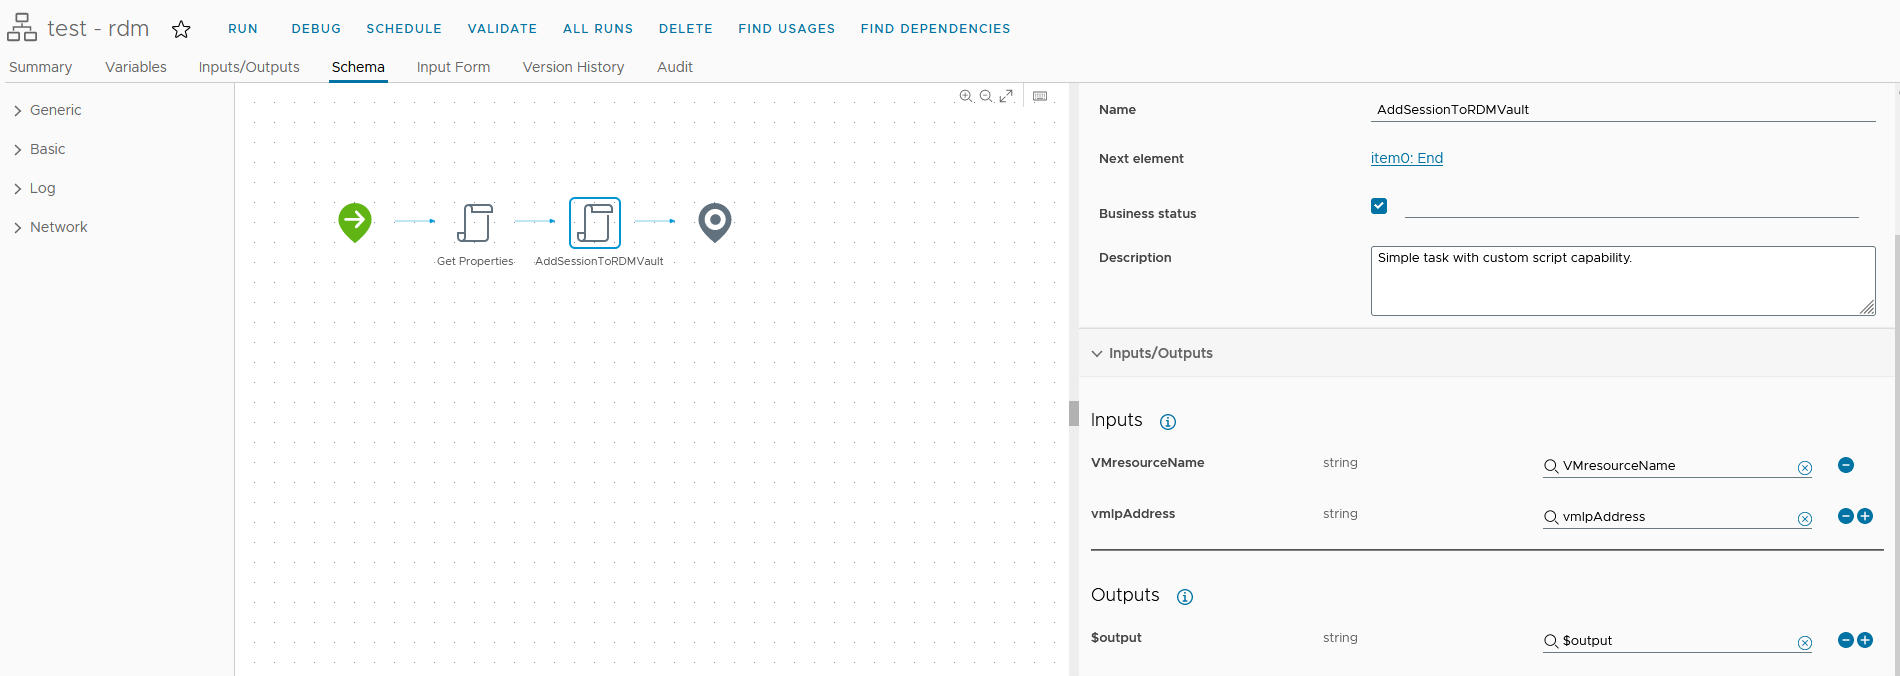Click the Business status text field

[1631, 207]
